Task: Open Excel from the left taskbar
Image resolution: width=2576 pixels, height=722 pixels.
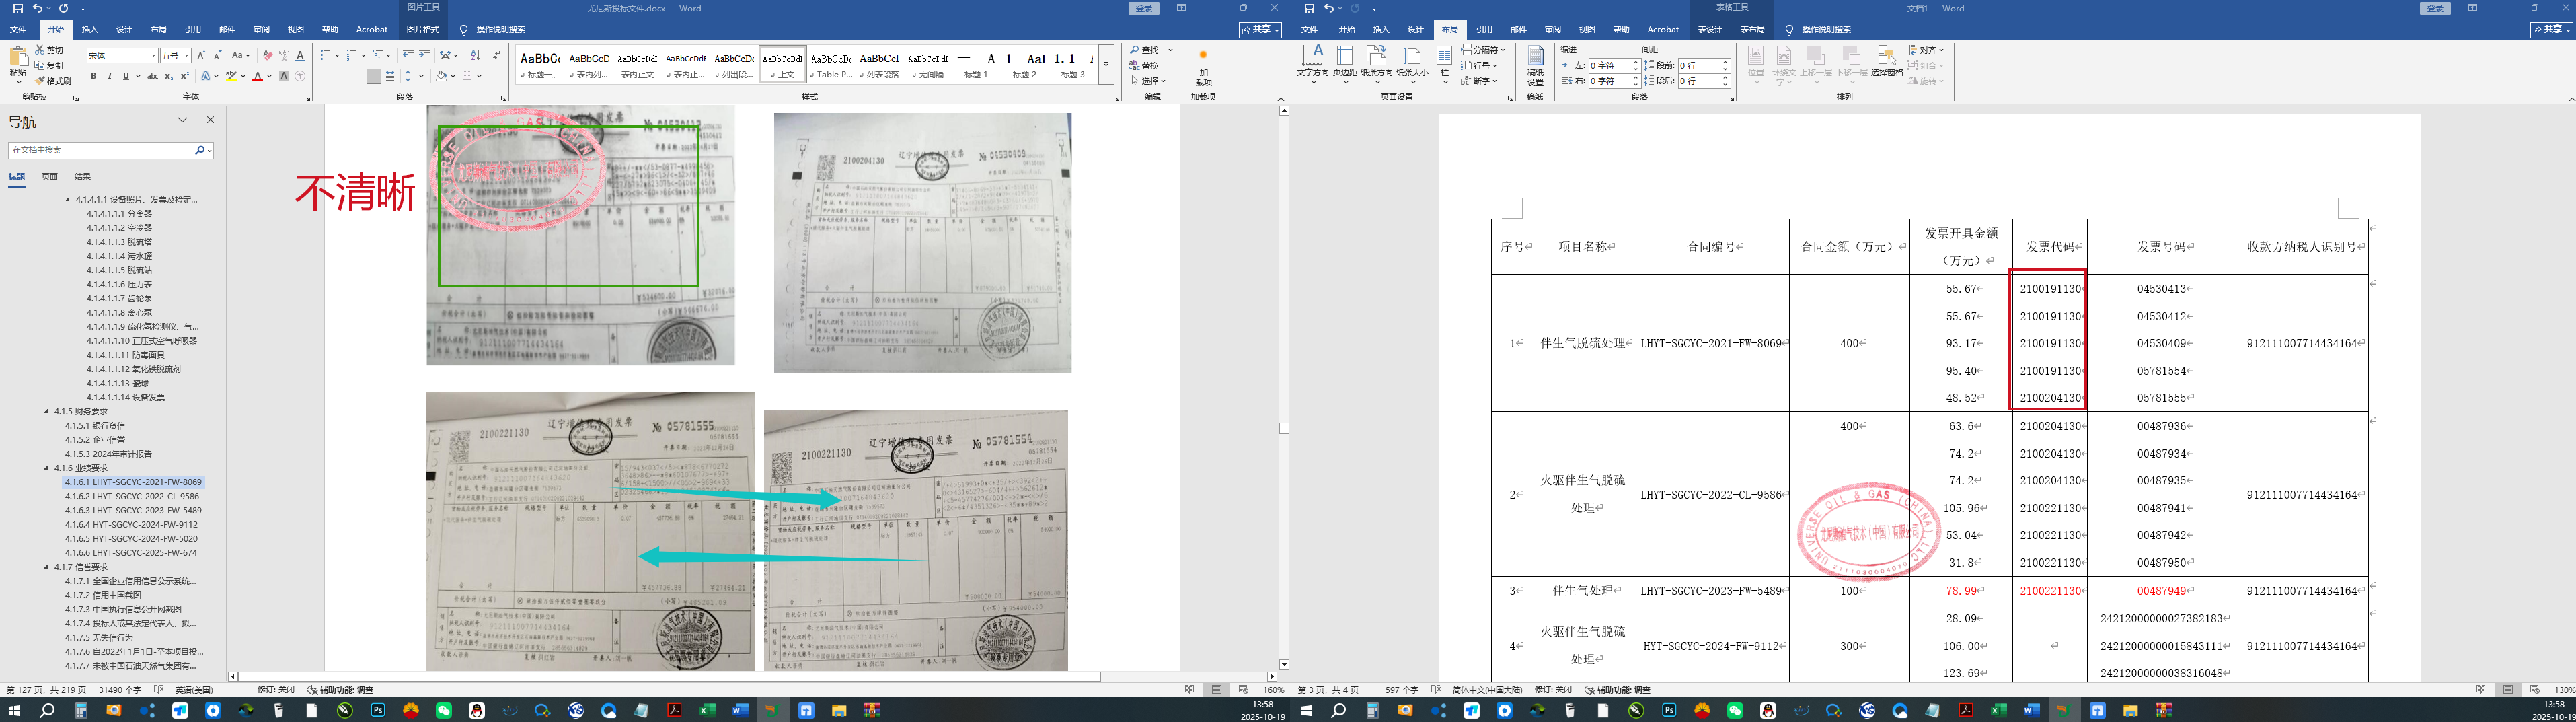Action: click(x=707, y=710)
